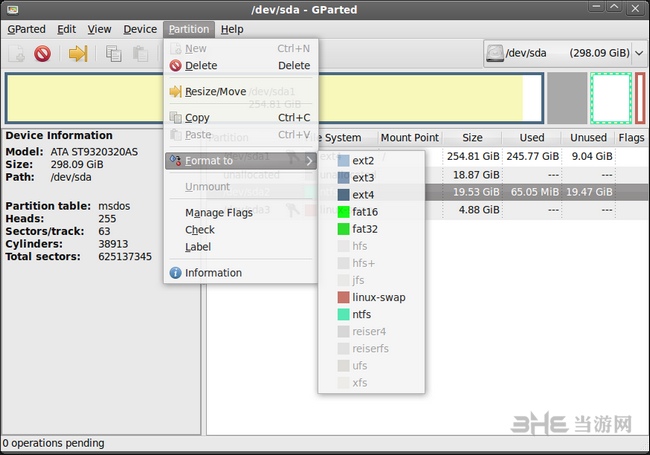Click the red delete icon in Partition menu
The width and height of the screenshot is (650, 455).
click(x=175, y=65)
